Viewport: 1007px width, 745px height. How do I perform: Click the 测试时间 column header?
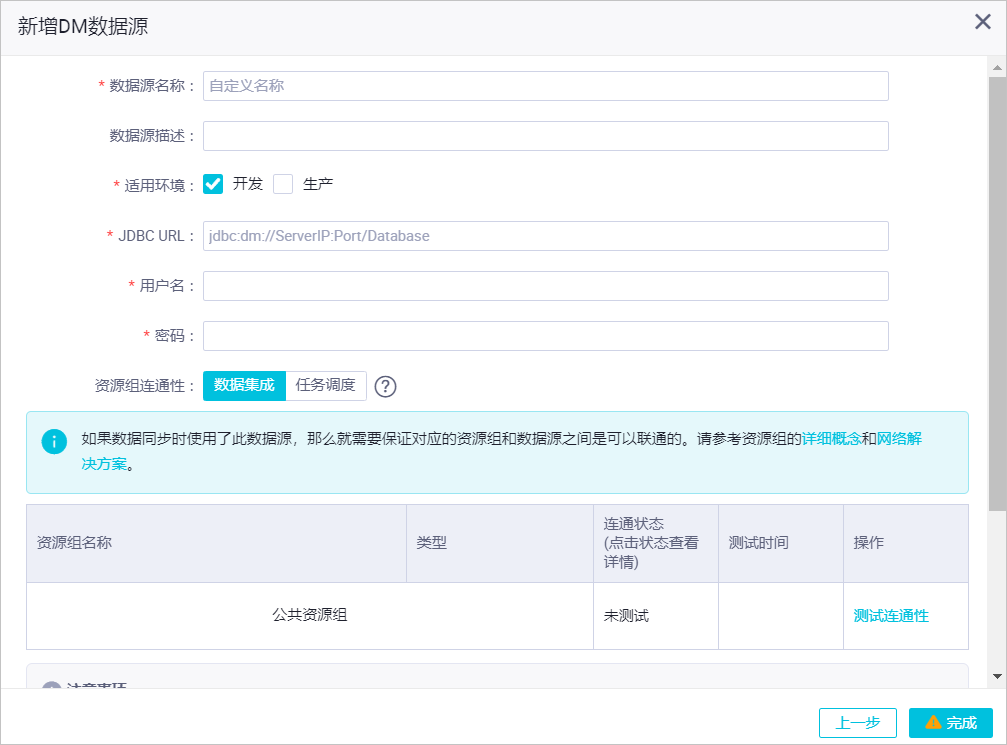coord(781,543)
